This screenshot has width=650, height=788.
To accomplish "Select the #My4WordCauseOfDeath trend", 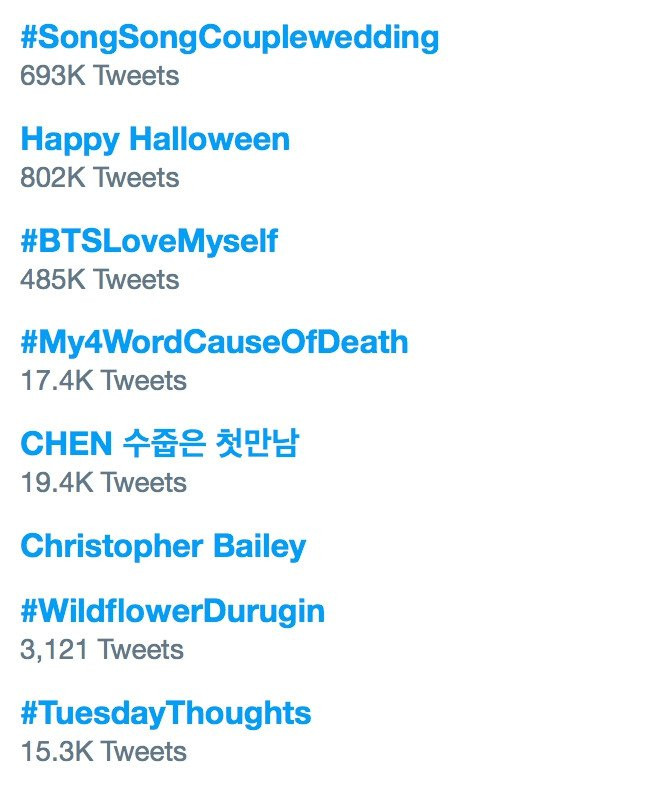I will pos(214,342).
